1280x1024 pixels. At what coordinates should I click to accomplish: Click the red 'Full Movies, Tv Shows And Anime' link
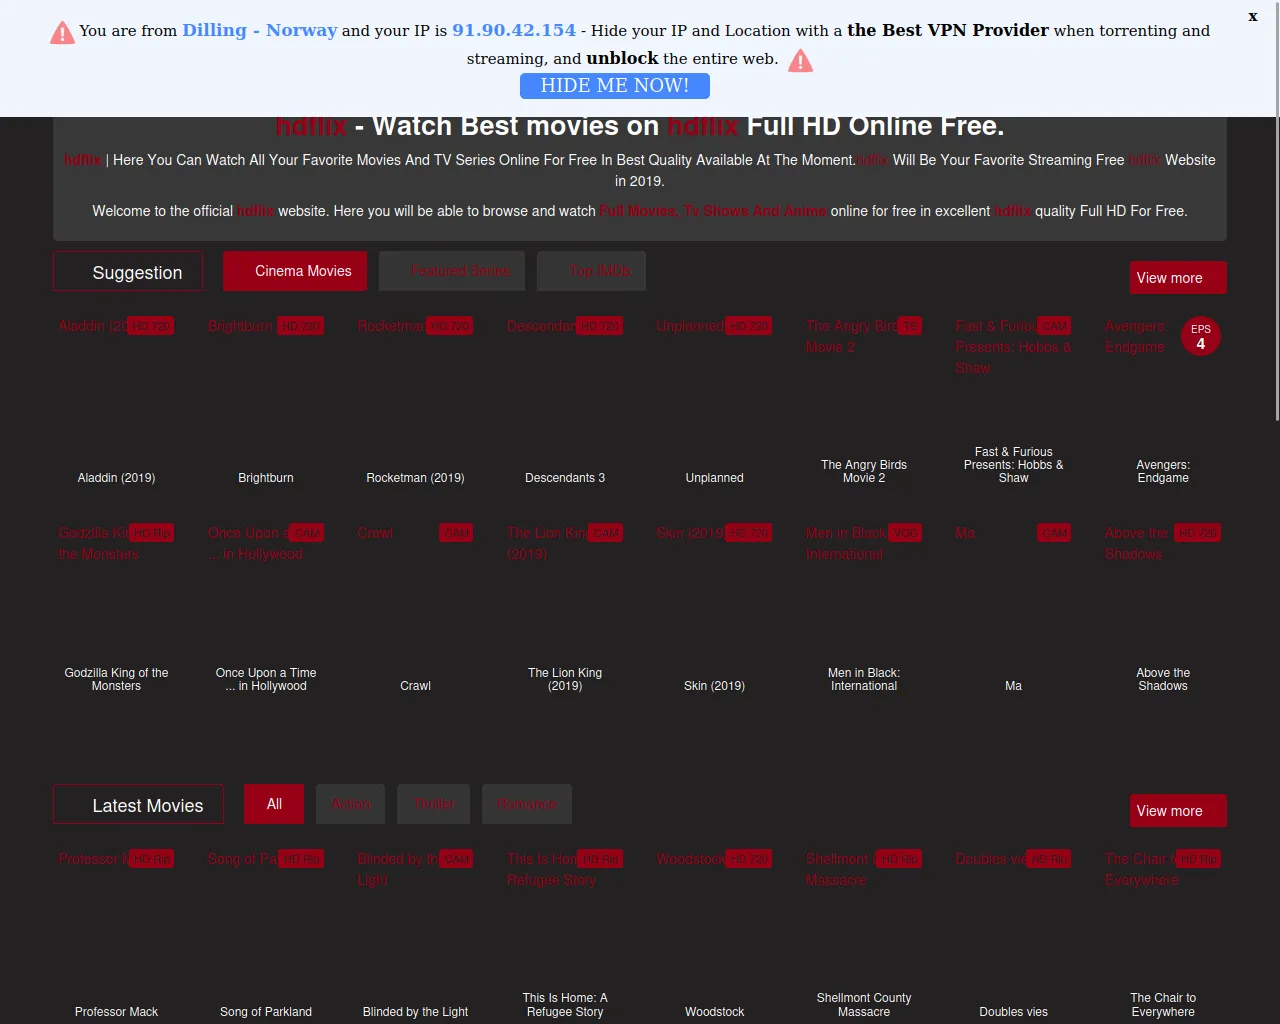point(713,211)
